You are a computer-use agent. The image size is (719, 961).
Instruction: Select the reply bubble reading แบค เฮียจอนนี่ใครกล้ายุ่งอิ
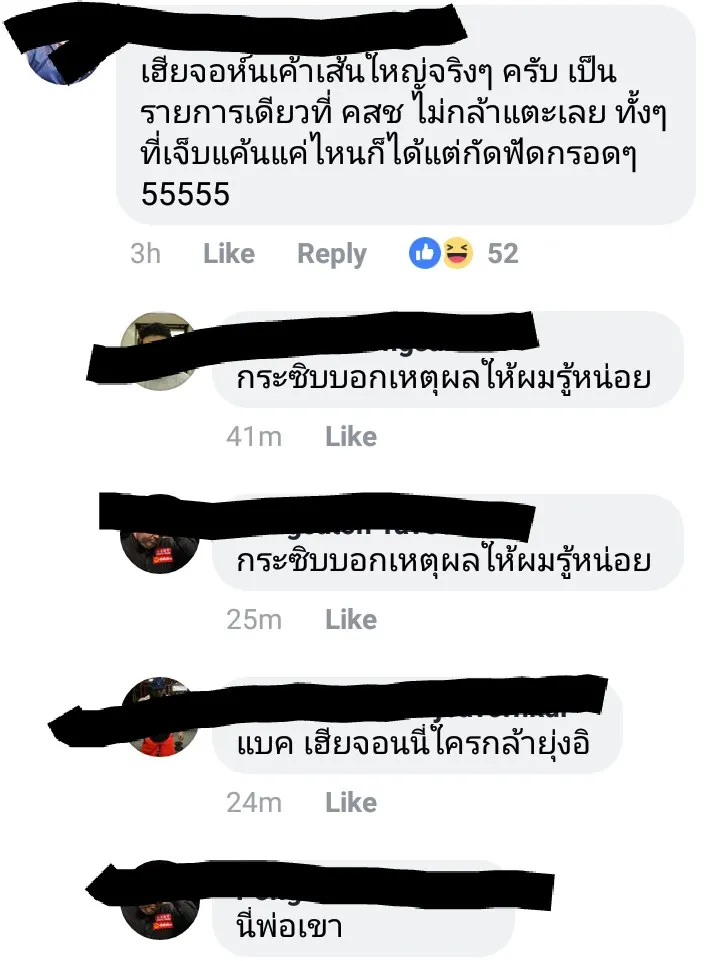[x=417, y=726]
